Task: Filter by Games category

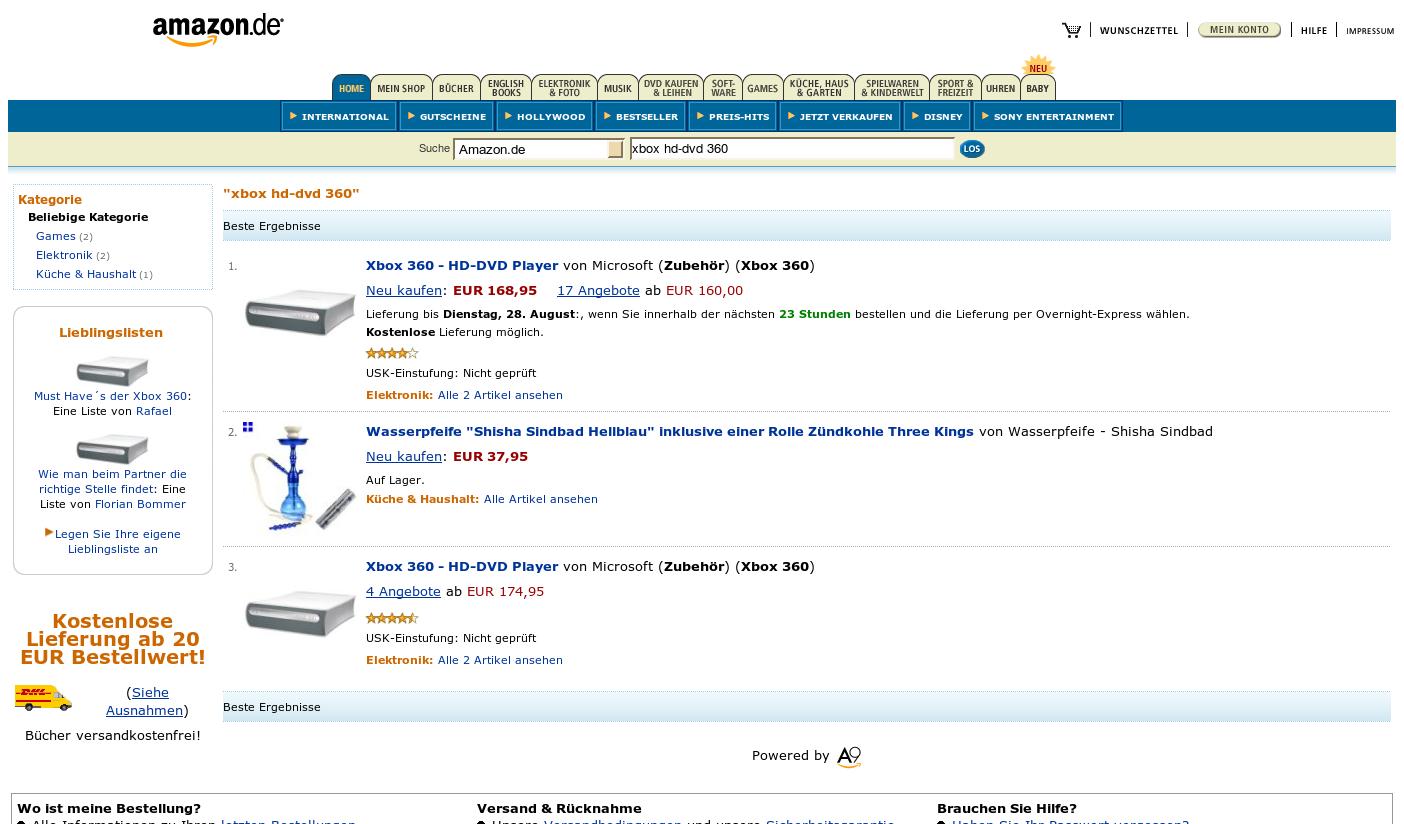Action: click(x=56, y=236)
